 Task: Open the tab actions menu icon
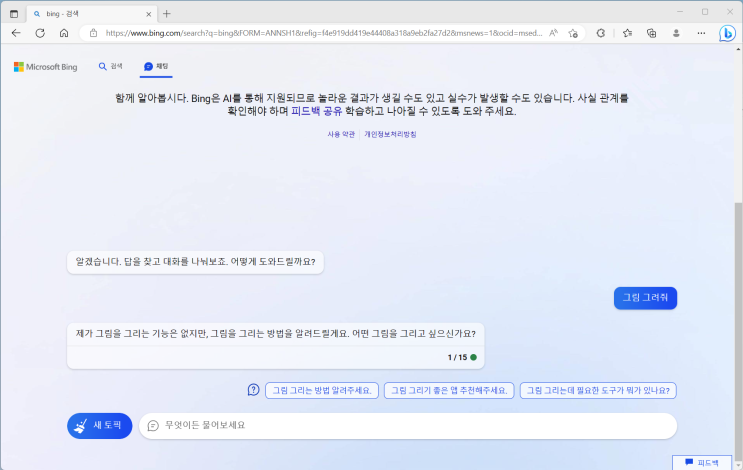pos(14,14)
